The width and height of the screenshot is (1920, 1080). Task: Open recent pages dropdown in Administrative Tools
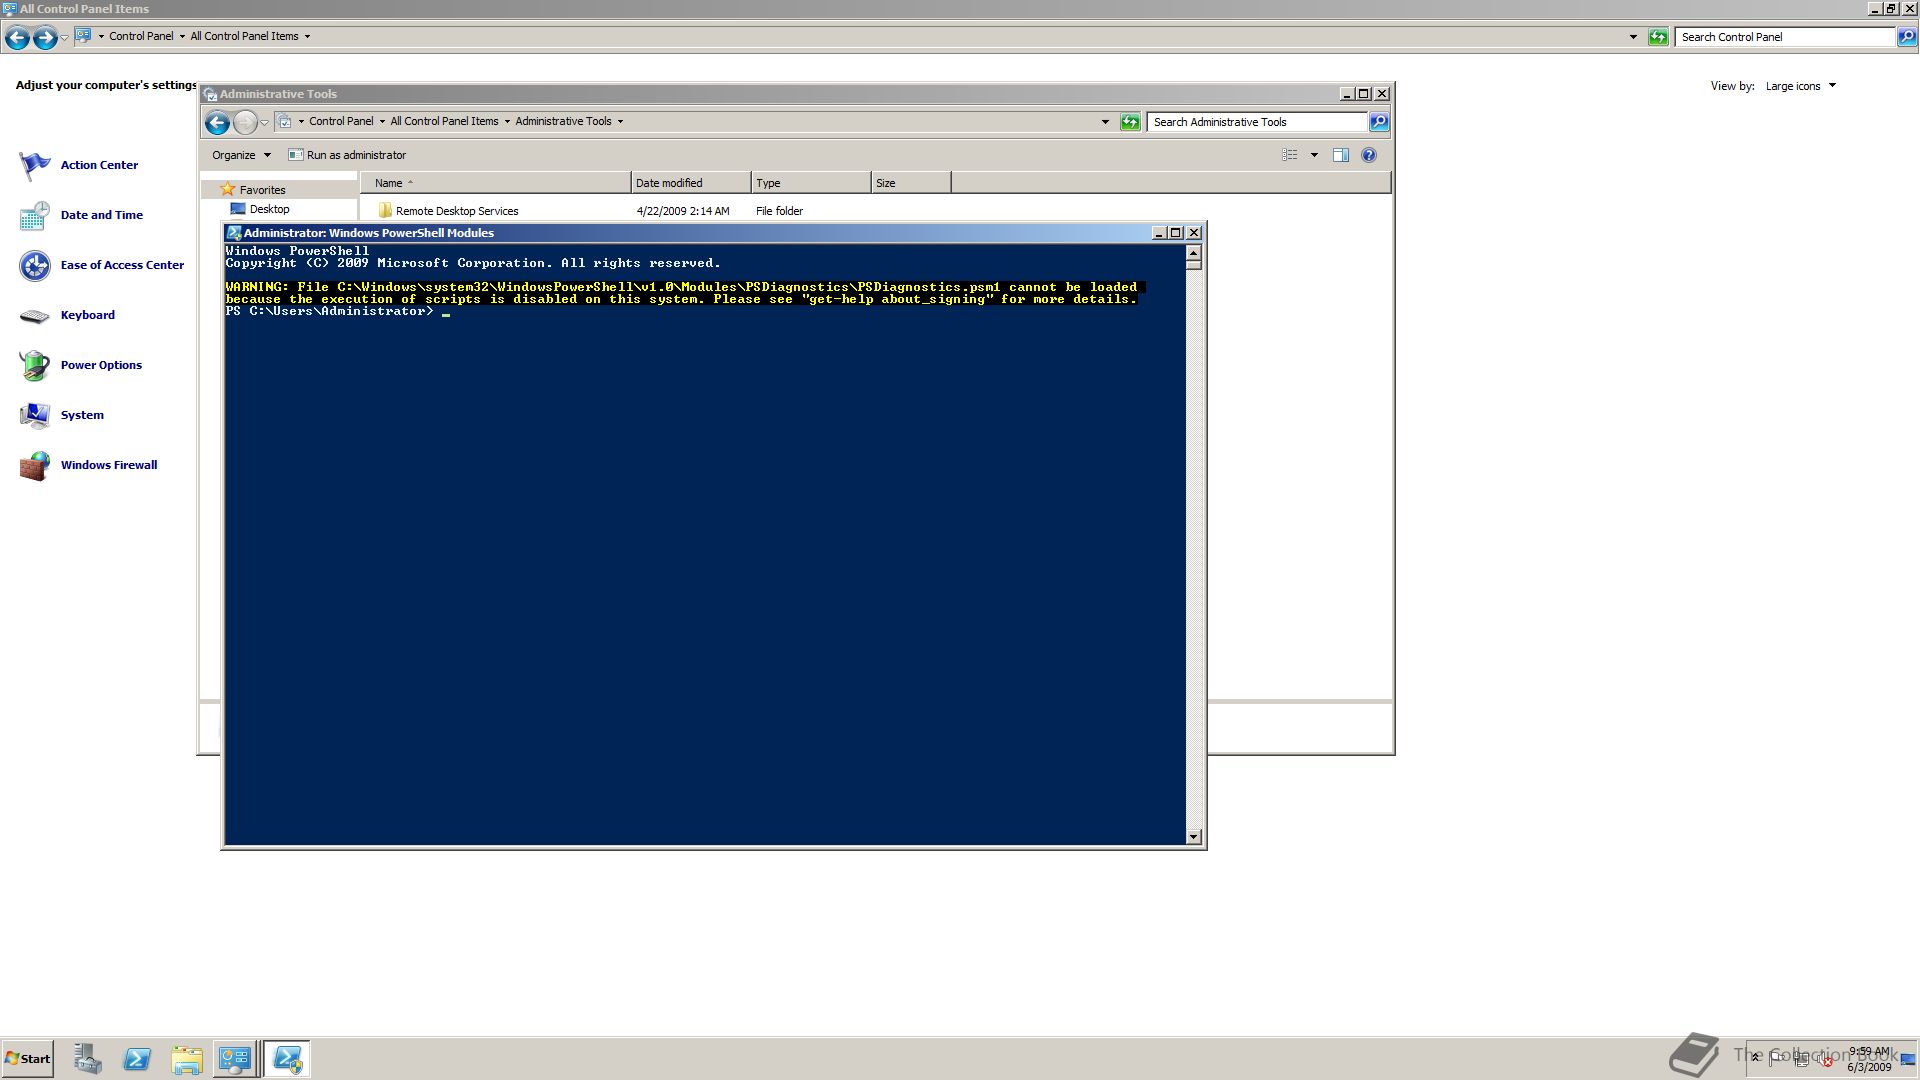264,122
